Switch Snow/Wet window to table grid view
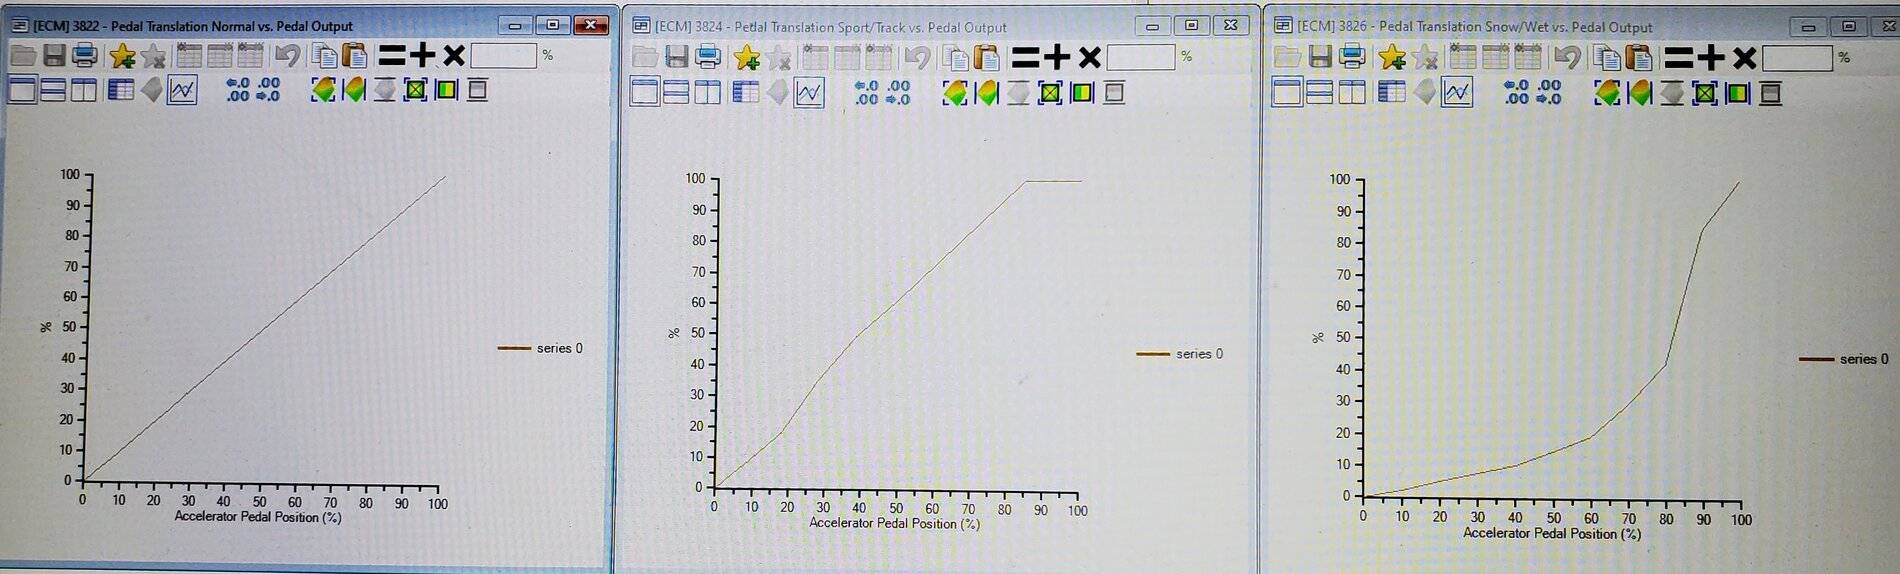Screen dimensions: 1900x574 tap(1391, 93)
